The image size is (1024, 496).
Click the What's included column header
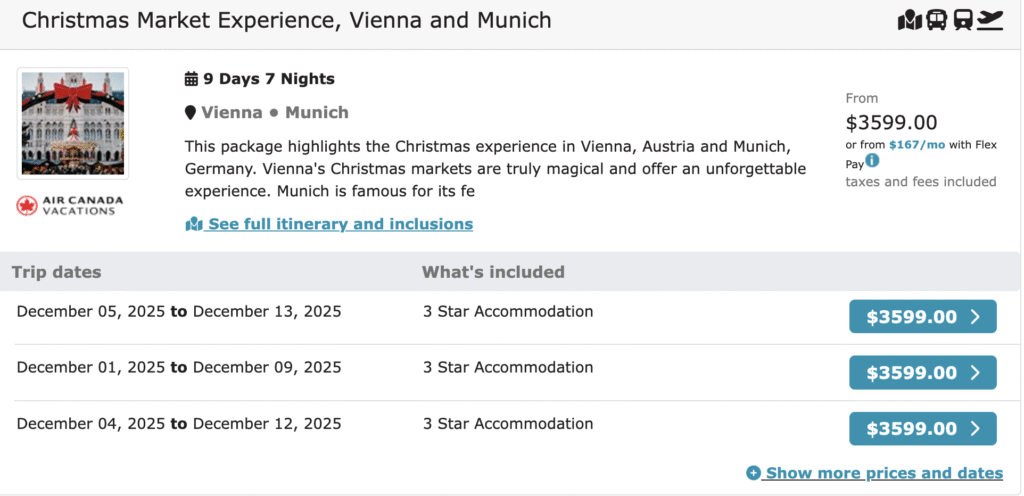click(x=493, y=272)
